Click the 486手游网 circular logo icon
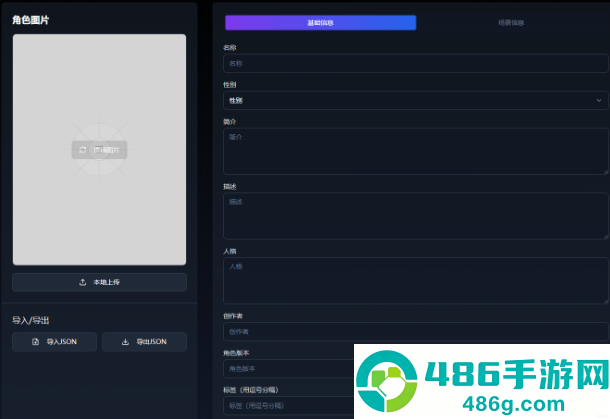Viewport: 610px width, 419px height. point(386,381)
